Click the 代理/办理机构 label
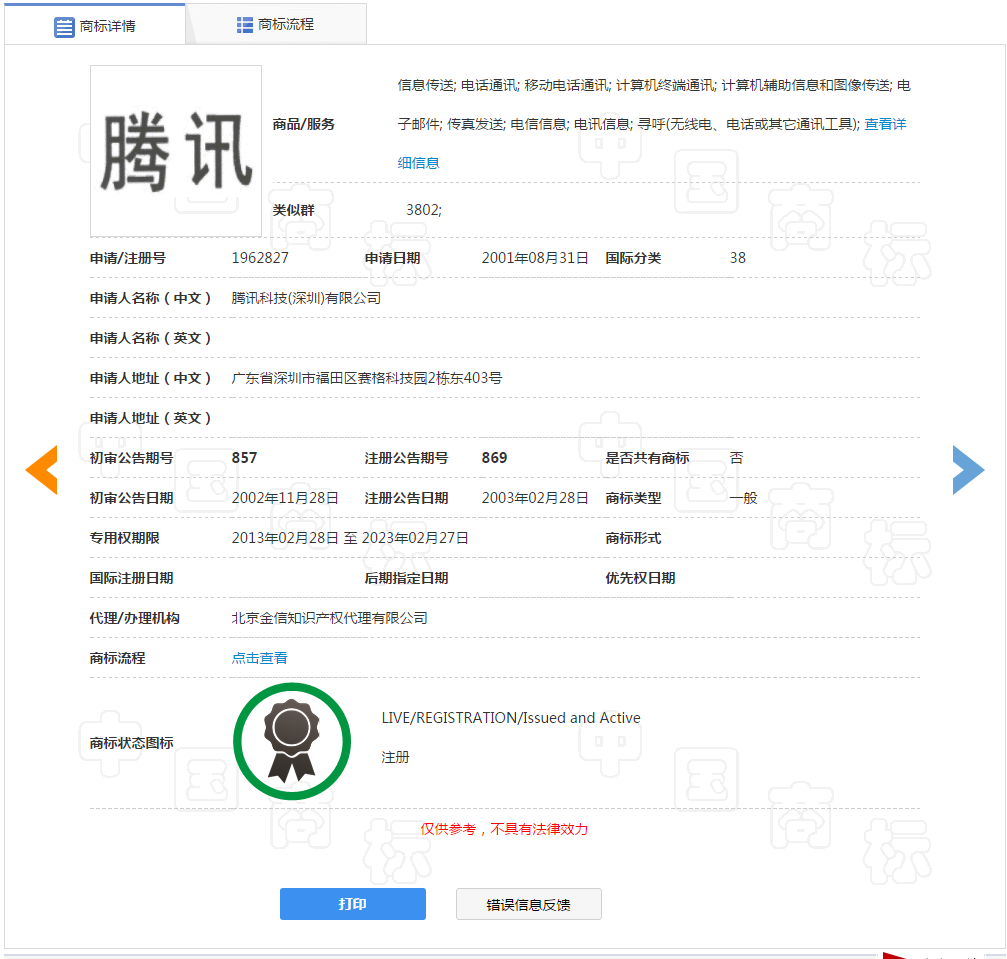This screenshot has width=1007, height=959. pos(135,618)
